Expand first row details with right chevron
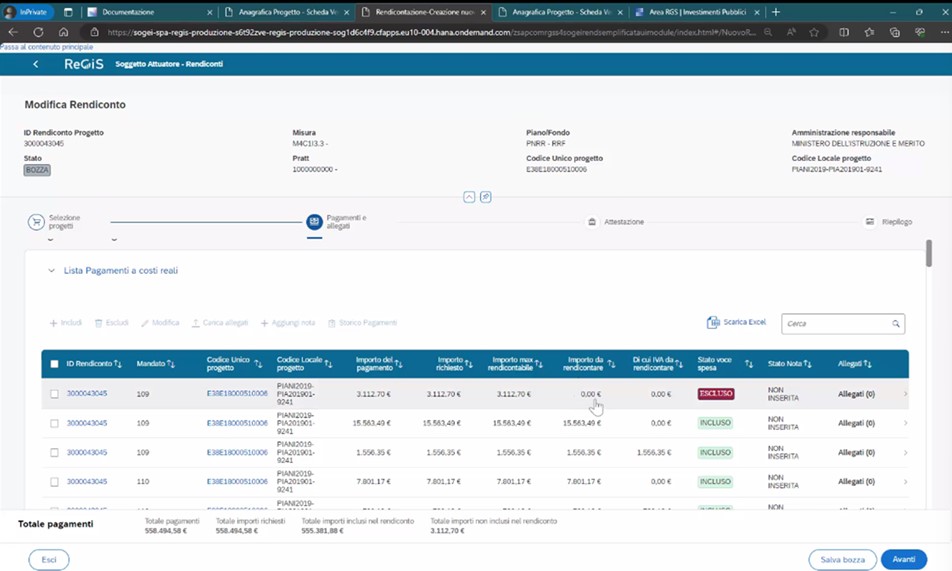The height and width of the screenshot is (571, 952). (905, 394)
